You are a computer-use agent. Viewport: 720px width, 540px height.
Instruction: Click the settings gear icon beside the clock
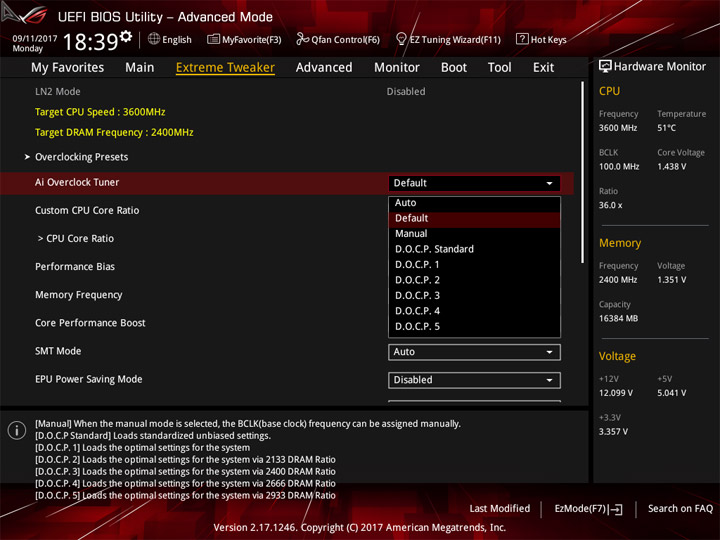pyautogui.click(x=126, y=36)
